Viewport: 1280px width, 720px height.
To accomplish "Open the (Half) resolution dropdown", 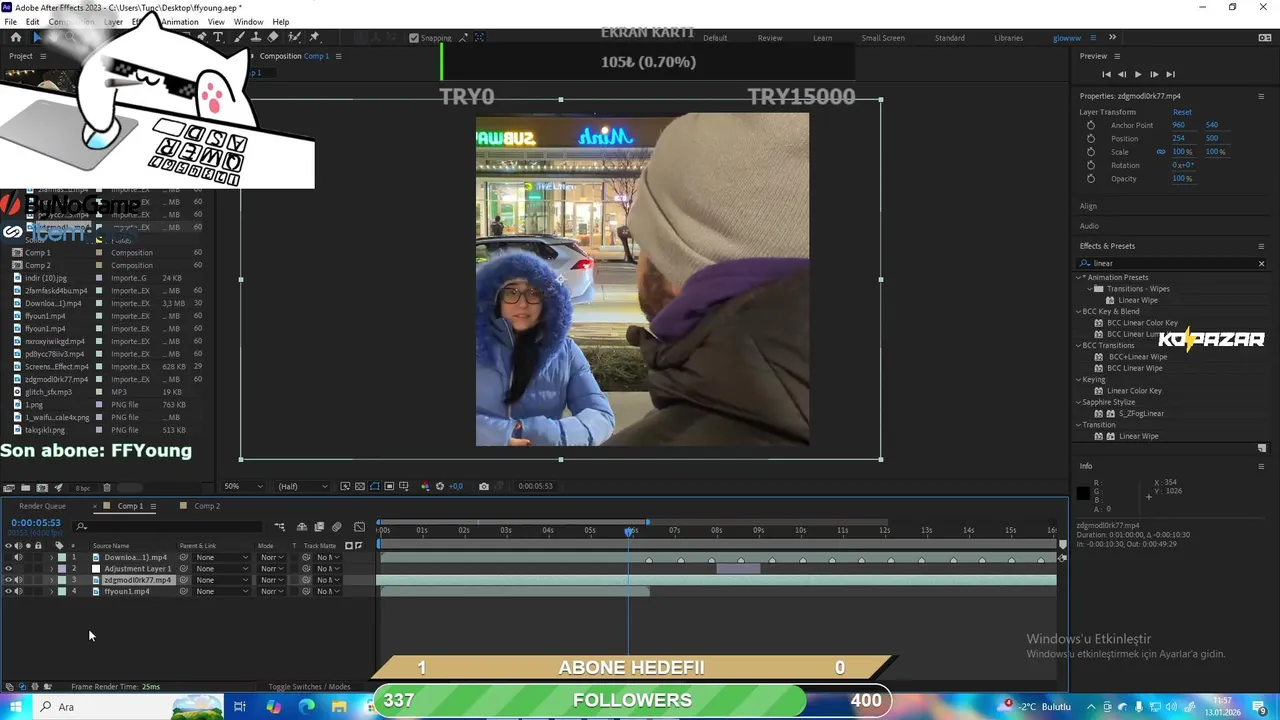I will click(302, 486).
